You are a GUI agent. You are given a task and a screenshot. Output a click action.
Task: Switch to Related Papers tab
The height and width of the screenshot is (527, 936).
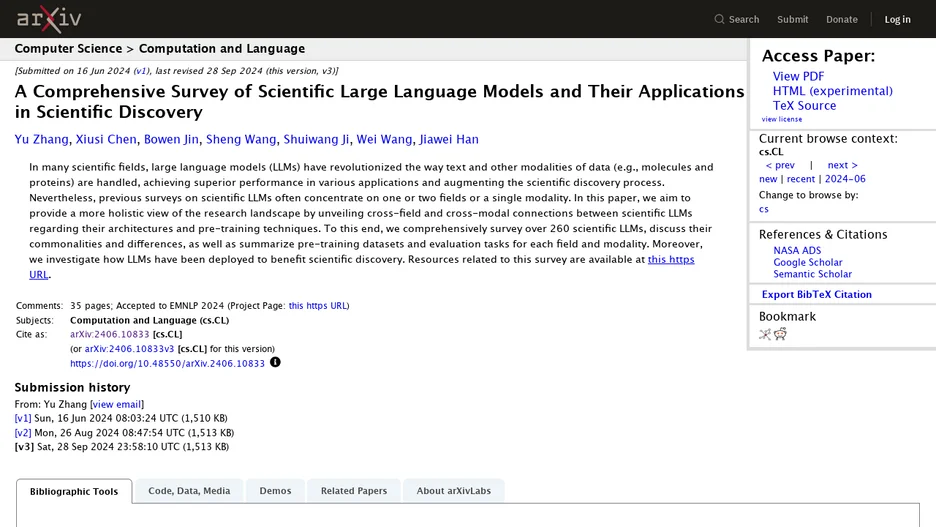click(354, 491)
